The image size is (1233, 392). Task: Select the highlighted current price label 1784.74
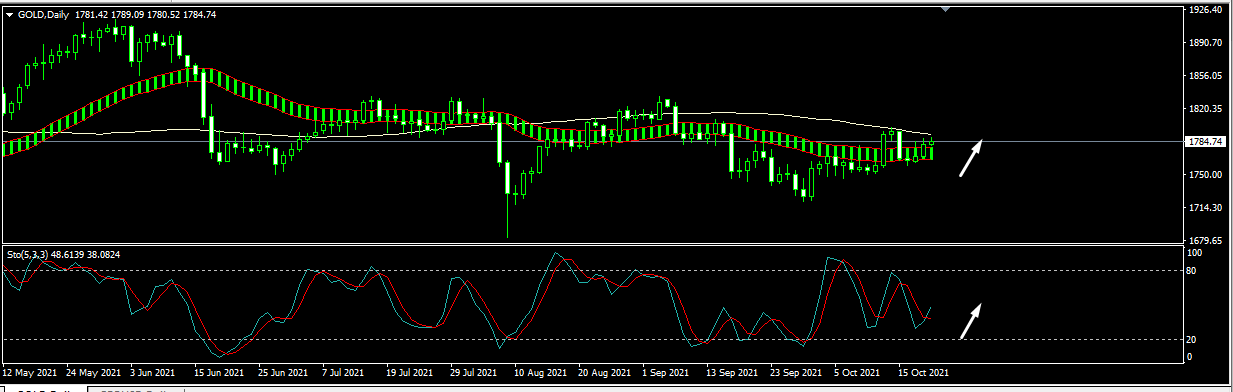pyautogui.click(x=1205, y=142)
